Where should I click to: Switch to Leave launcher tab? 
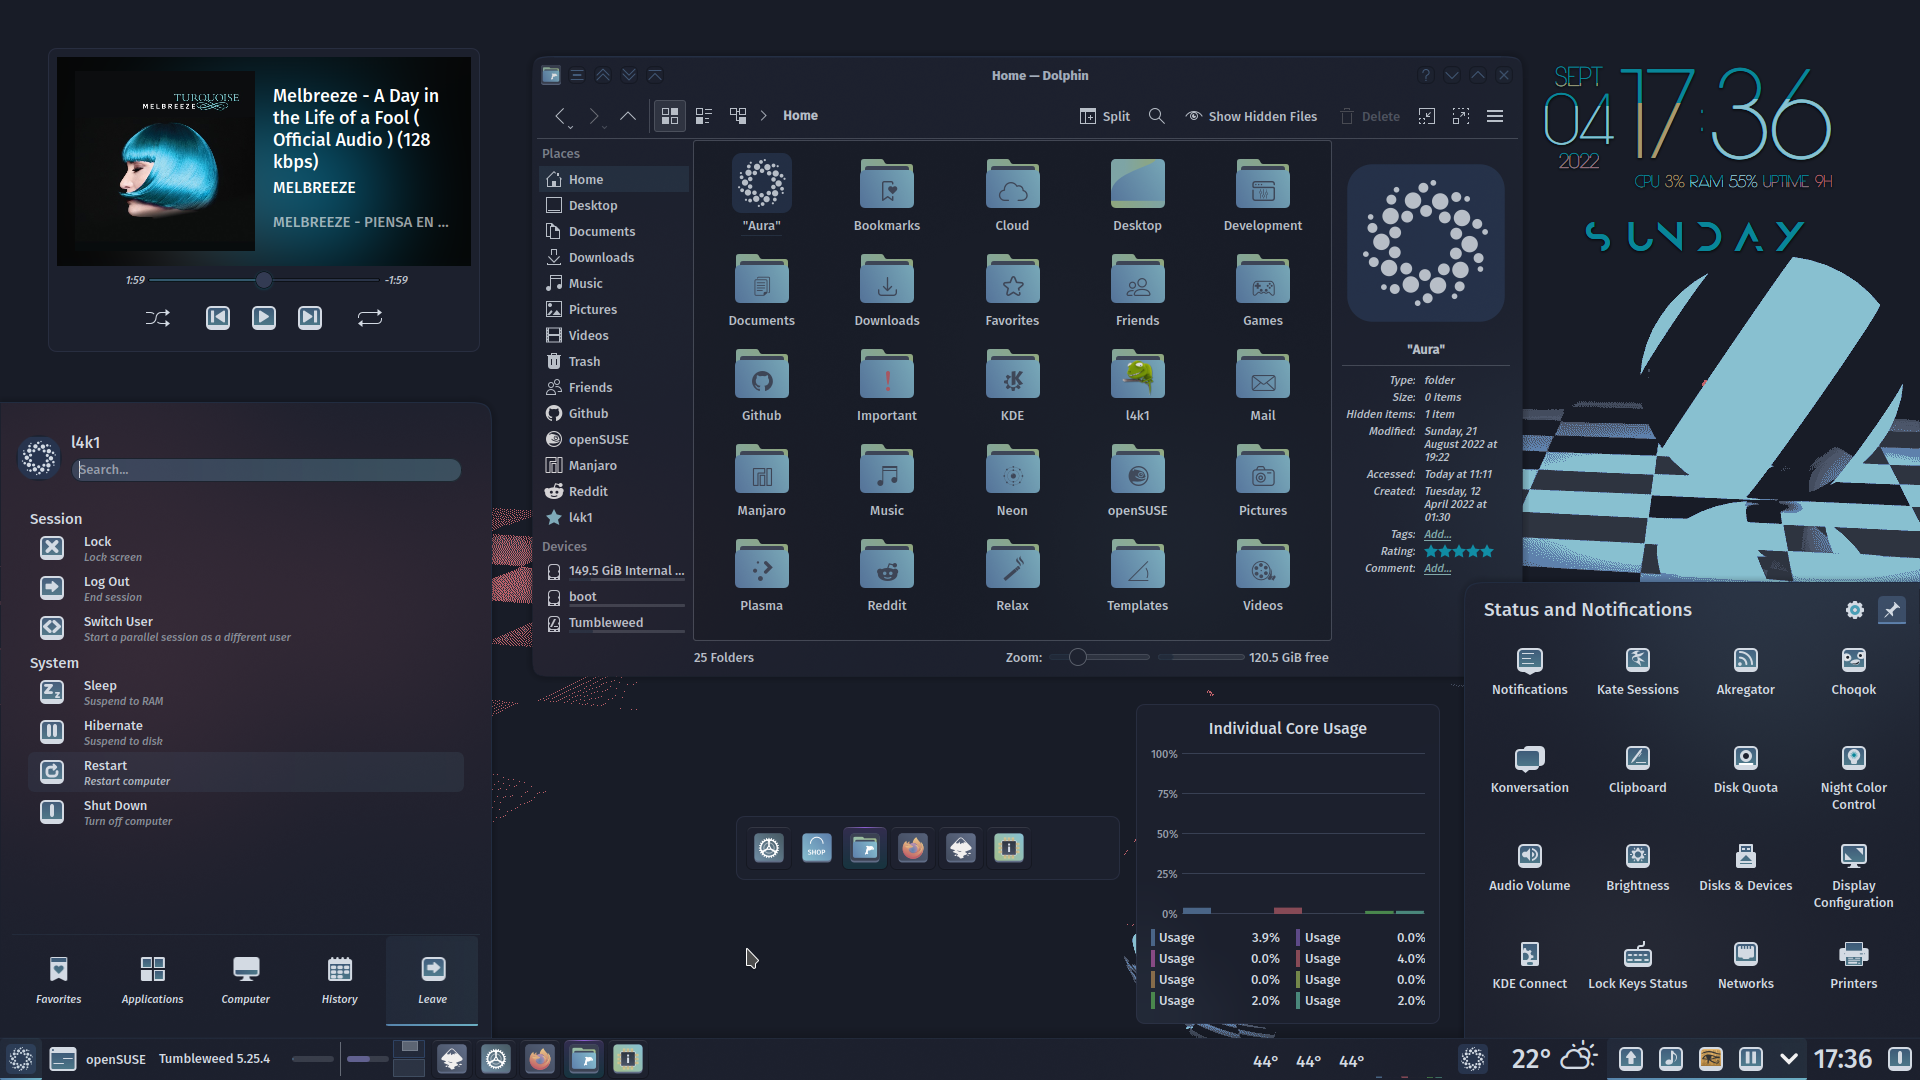tap(433, 980)
